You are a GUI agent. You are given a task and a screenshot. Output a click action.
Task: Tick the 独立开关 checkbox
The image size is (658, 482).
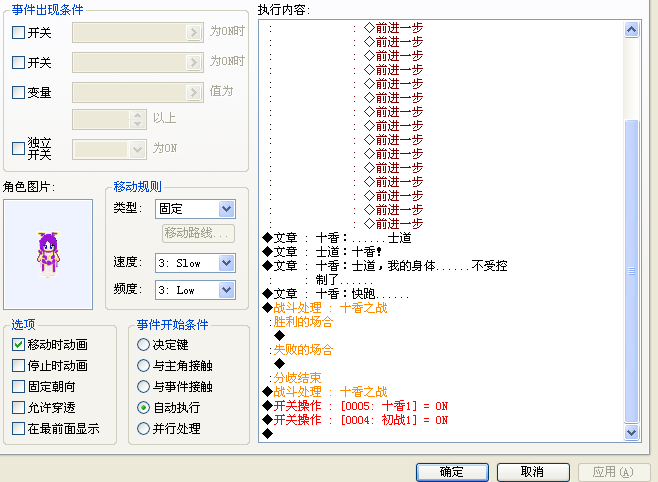18,148
